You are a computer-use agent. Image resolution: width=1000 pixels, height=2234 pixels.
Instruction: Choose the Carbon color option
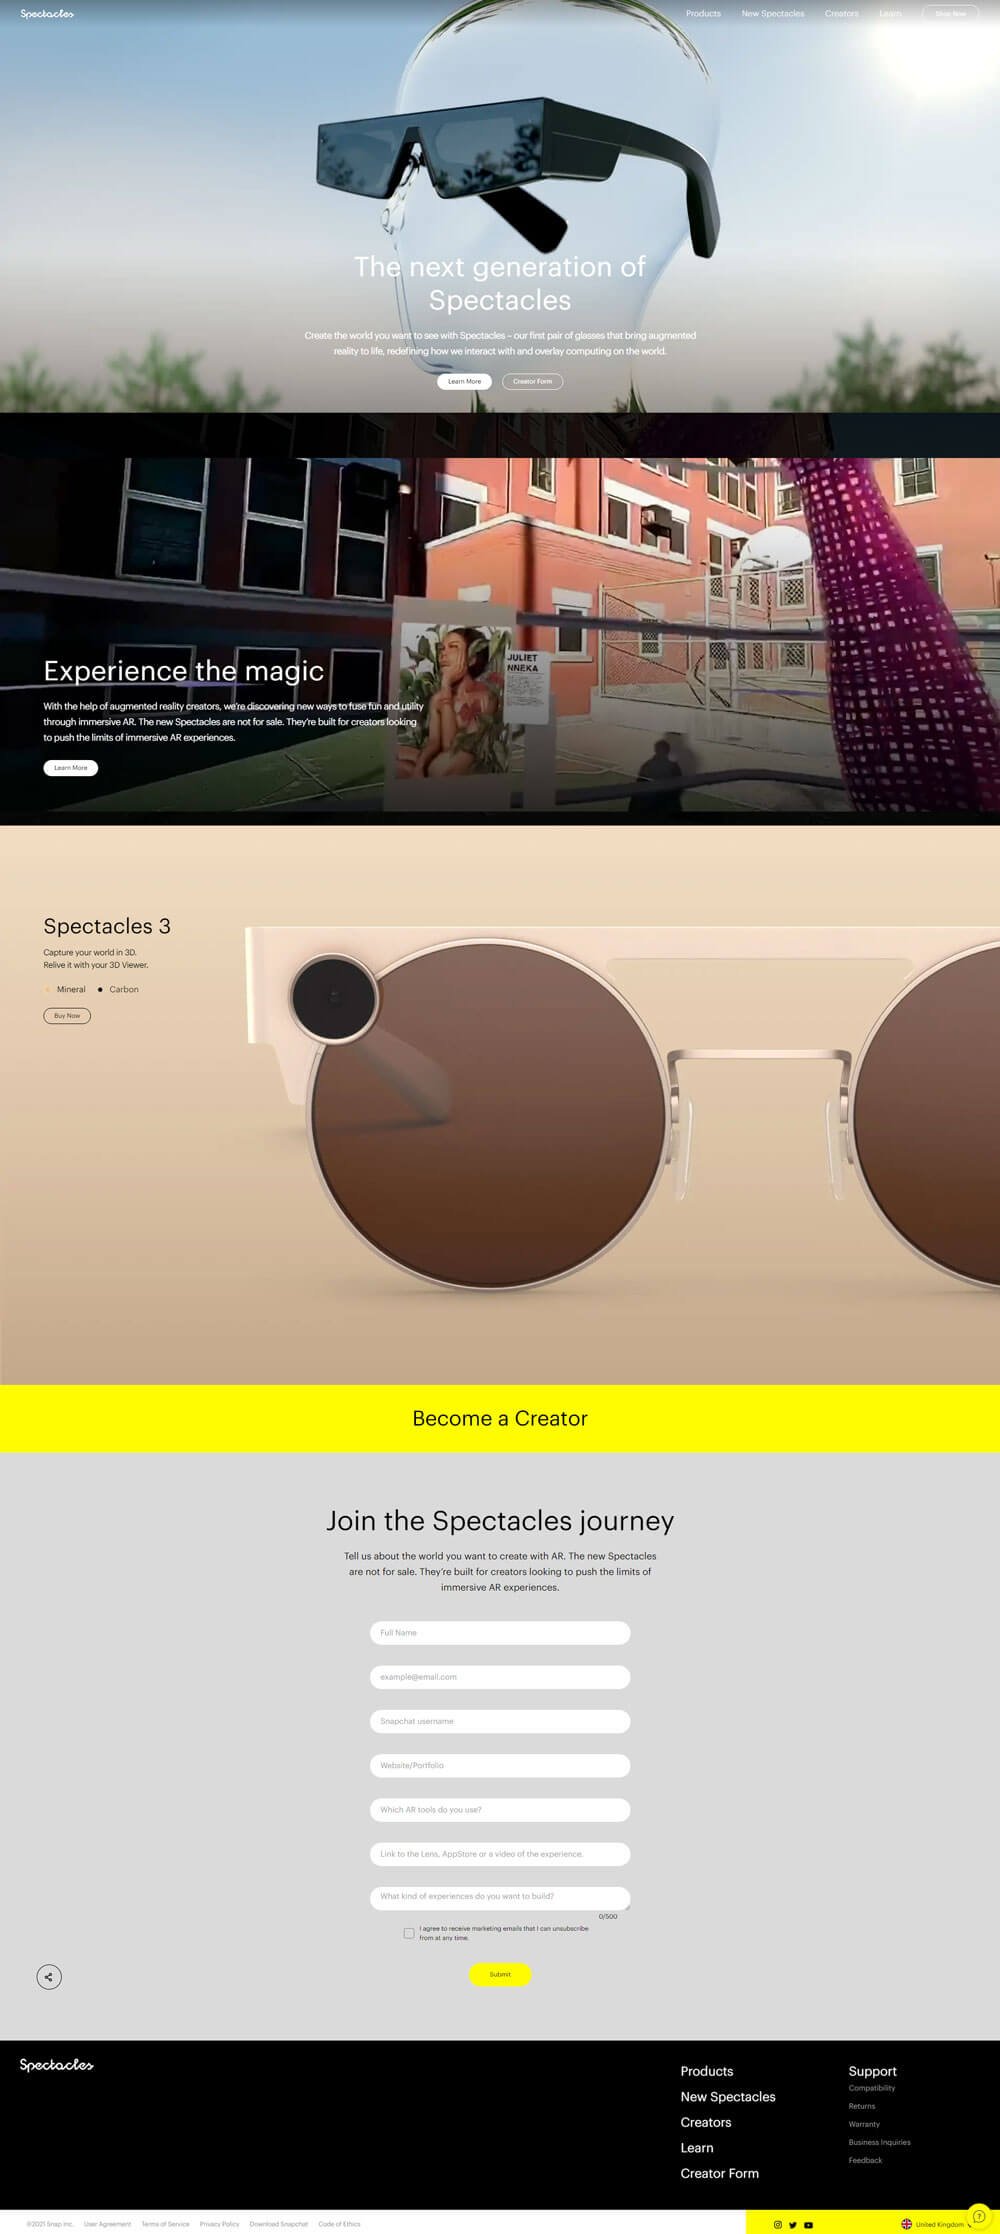point(119,989)
